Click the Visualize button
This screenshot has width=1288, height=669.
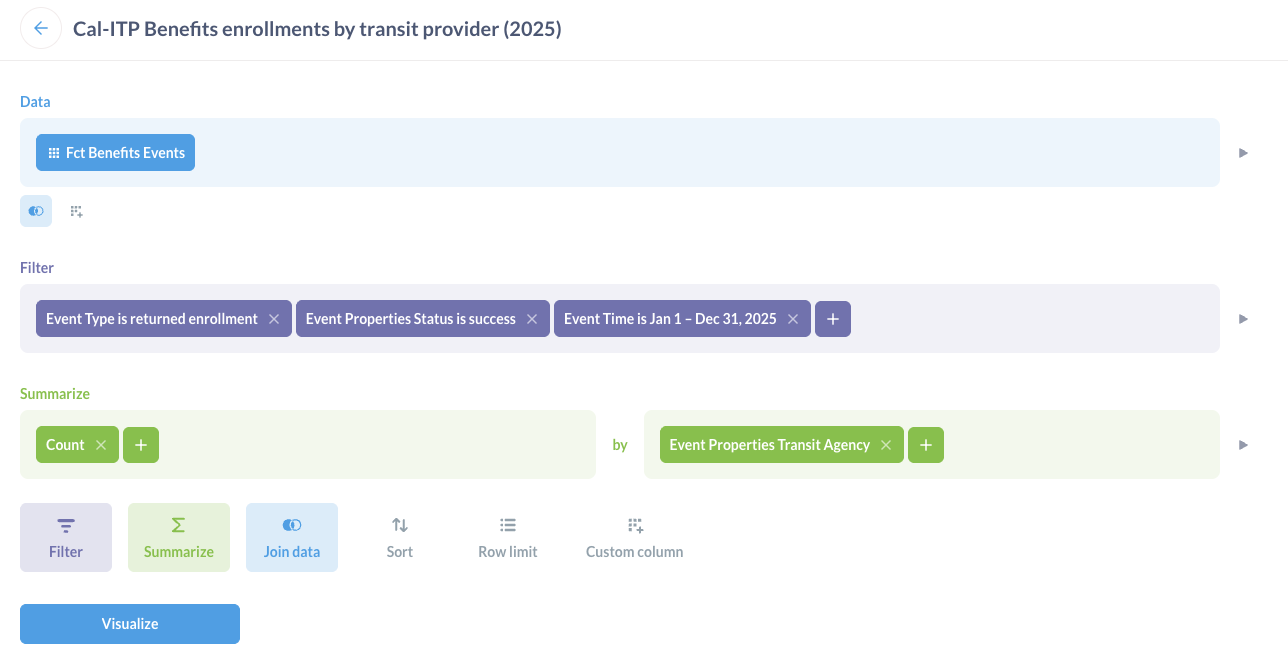click(x=129, y=623)
